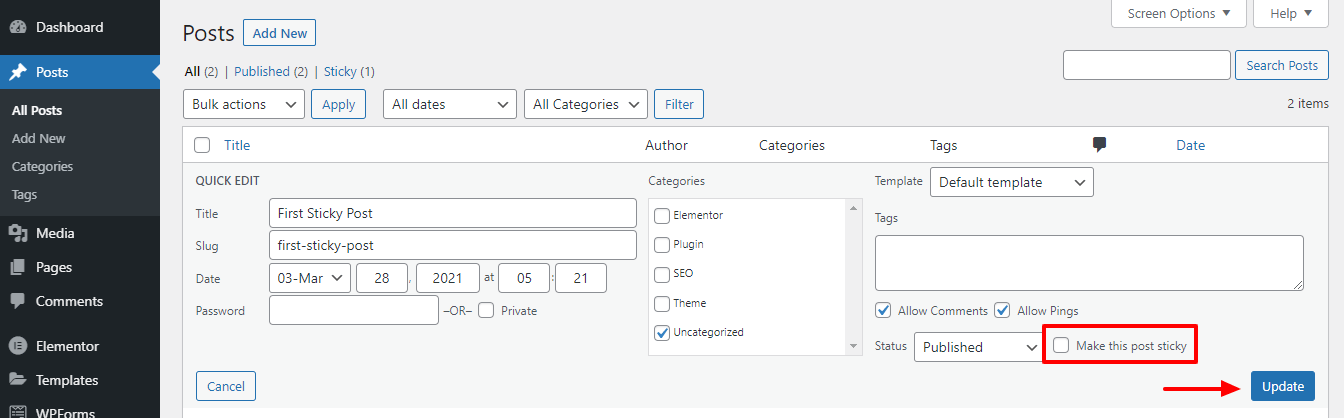Image resolution: width=1344 pixels, height=418 pixels.
Task: Click the Slug field first-sticky-post
Action: (453, 245)
